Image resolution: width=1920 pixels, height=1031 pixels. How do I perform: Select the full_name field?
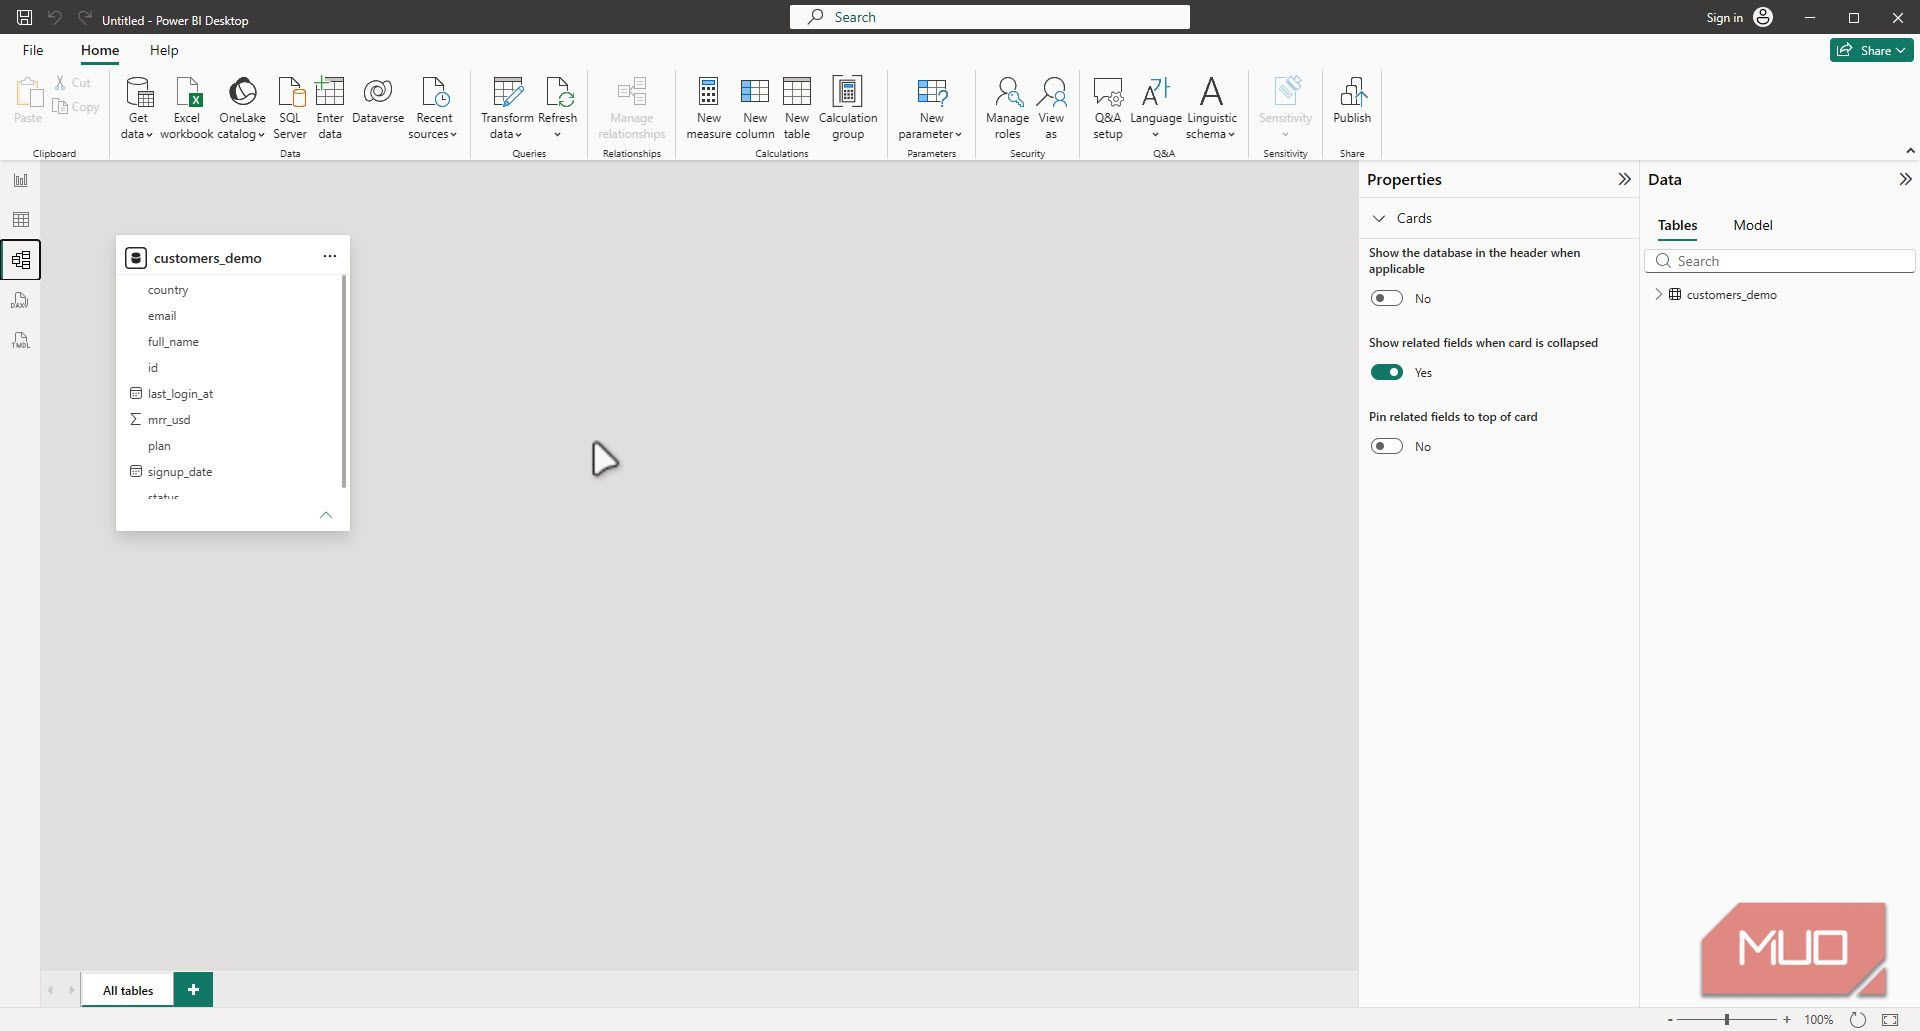[173, 342]
